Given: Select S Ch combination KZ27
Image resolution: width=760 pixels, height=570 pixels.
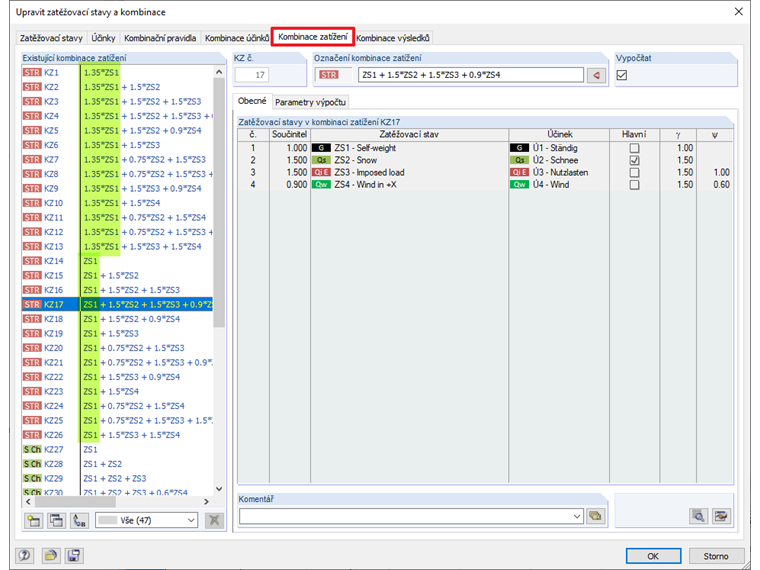Looking at the screenshot, I should pyautogui.click(x=117, y=449).
